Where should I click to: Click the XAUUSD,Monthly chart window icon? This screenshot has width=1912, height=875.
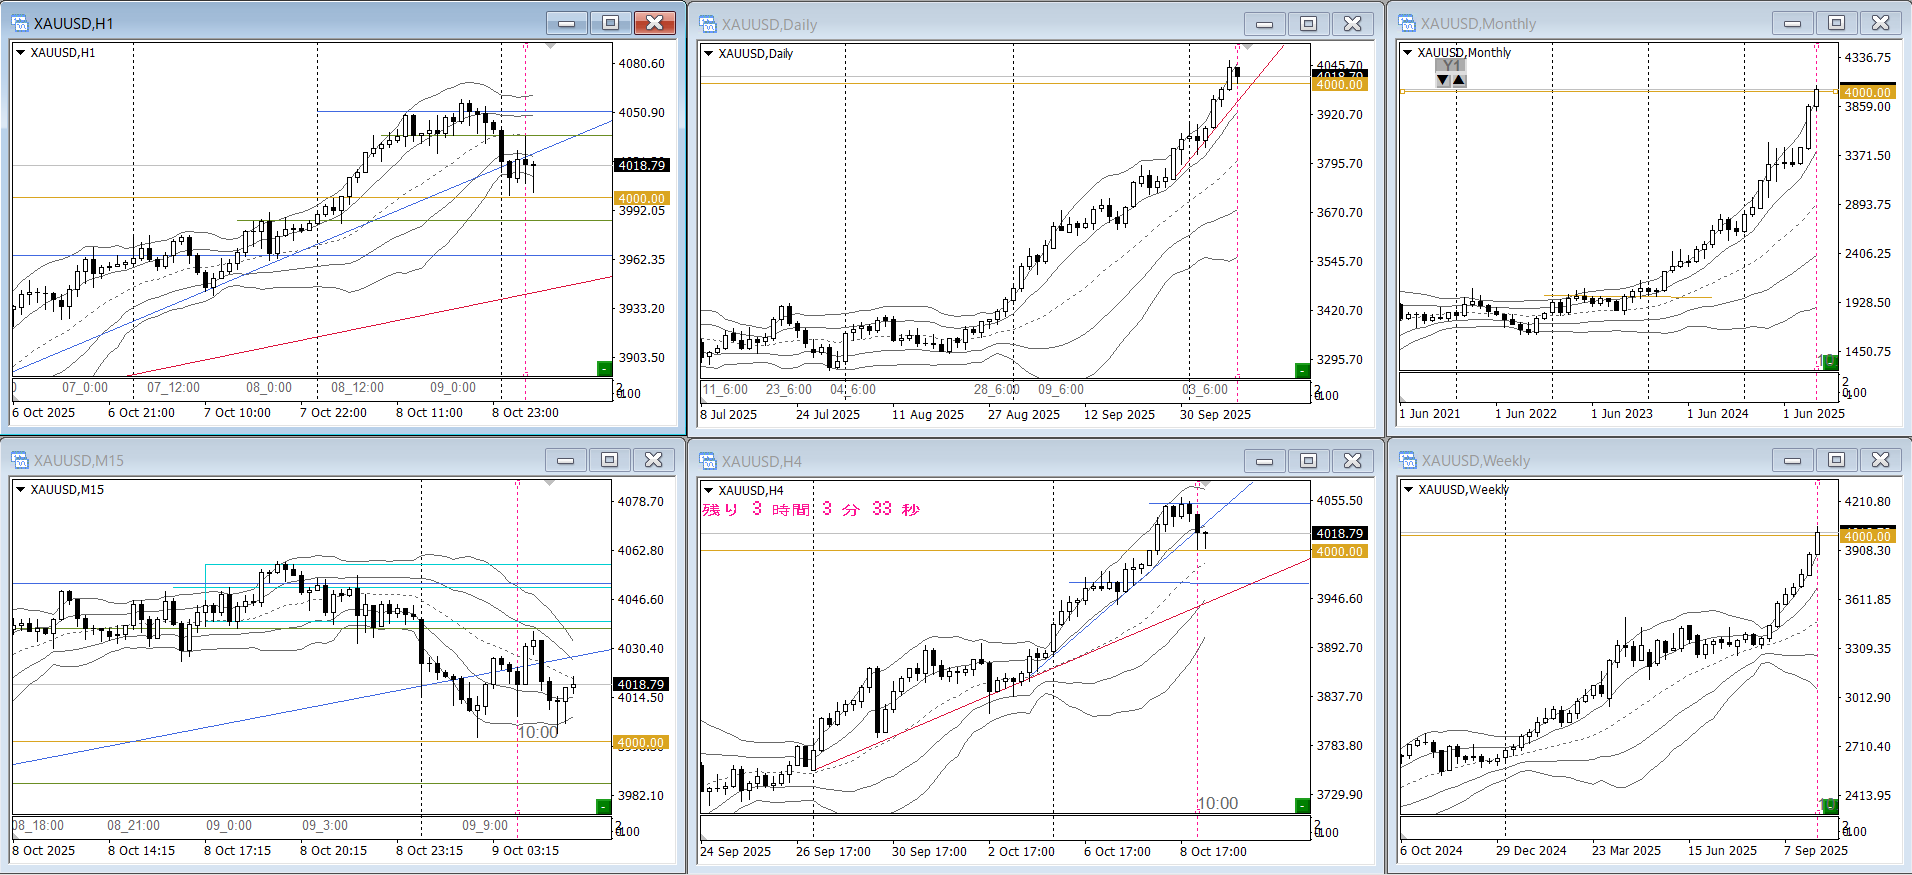pos(1407,23)
